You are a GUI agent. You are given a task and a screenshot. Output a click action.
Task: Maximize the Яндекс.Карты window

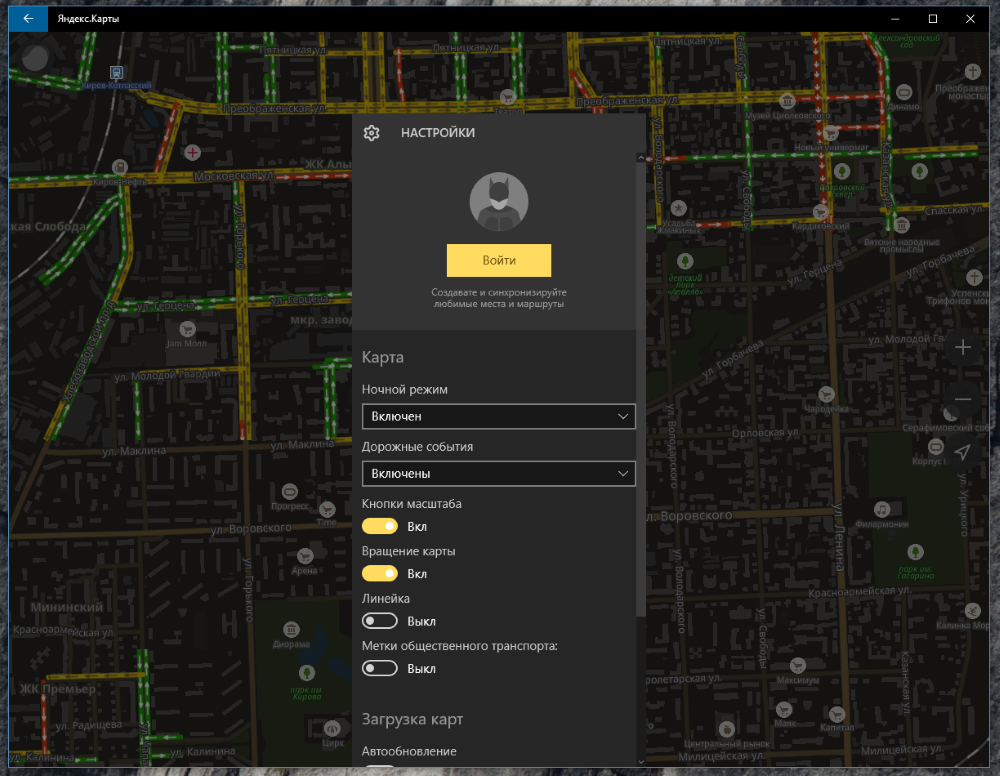point(932,18)
